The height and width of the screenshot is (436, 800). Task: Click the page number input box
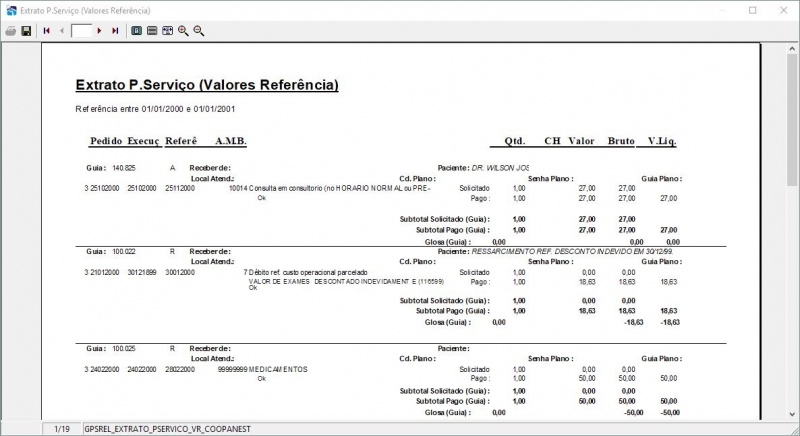81,31
